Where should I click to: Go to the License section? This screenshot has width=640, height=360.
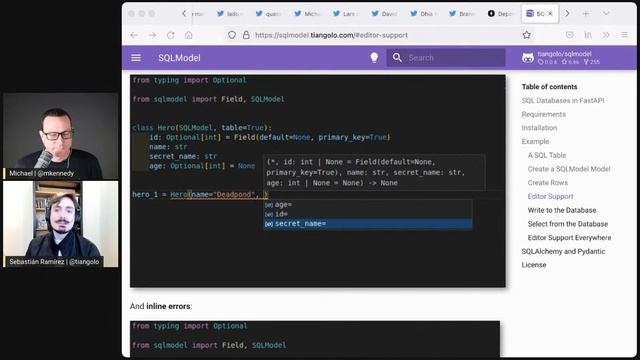533,265
